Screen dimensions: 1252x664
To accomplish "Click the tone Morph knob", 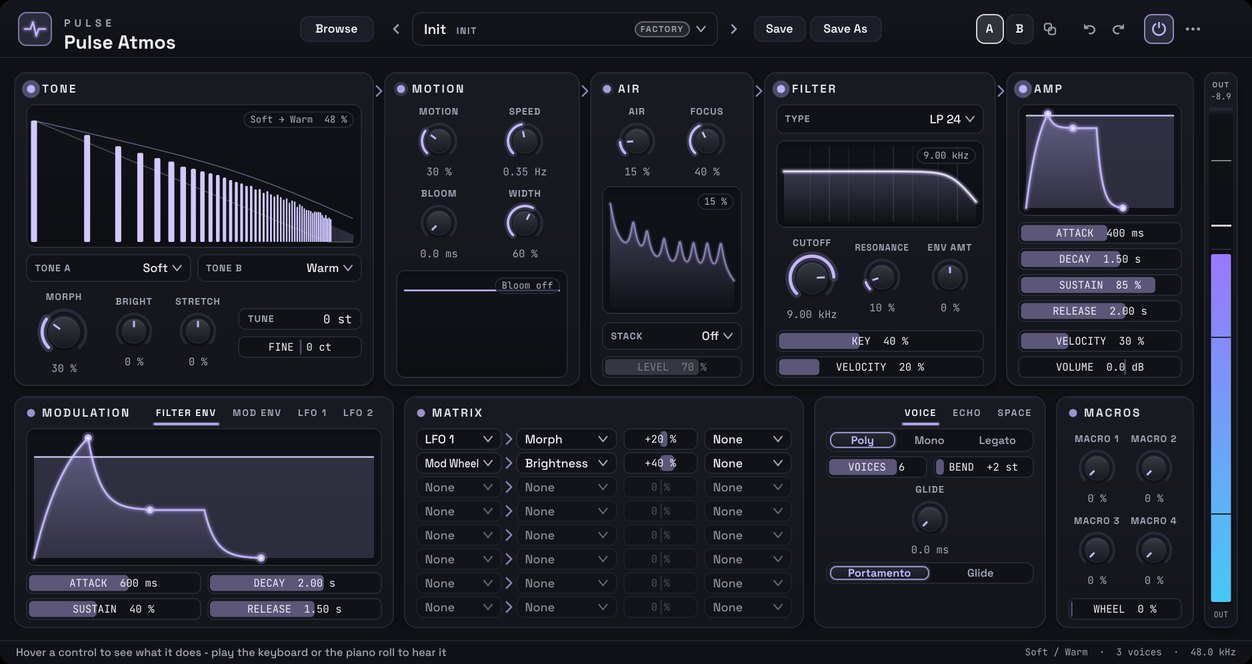I will click(x=63, y=331).
